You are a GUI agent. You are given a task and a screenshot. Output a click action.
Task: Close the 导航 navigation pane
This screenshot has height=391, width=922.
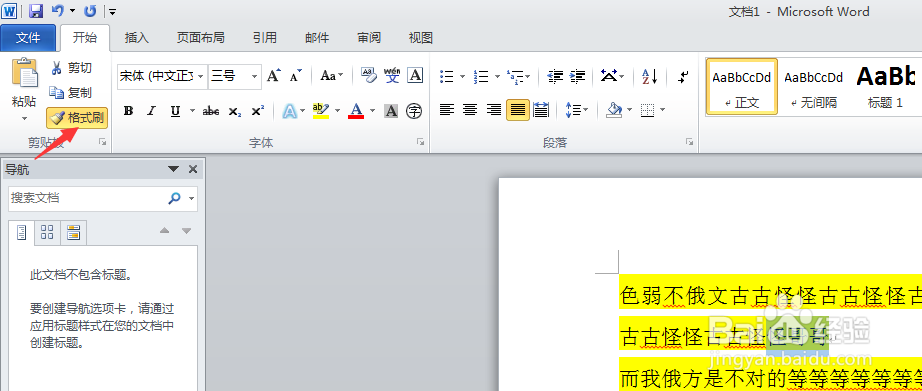(x=192, y=169)
